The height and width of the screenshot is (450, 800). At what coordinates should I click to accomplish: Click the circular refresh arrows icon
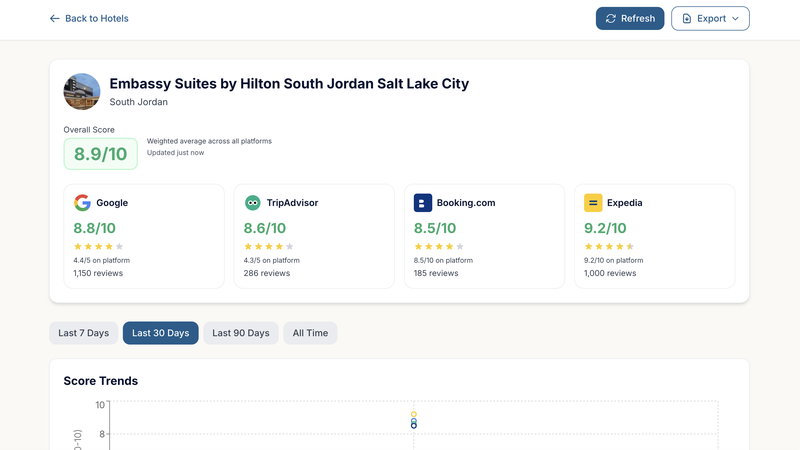(611, 18)
